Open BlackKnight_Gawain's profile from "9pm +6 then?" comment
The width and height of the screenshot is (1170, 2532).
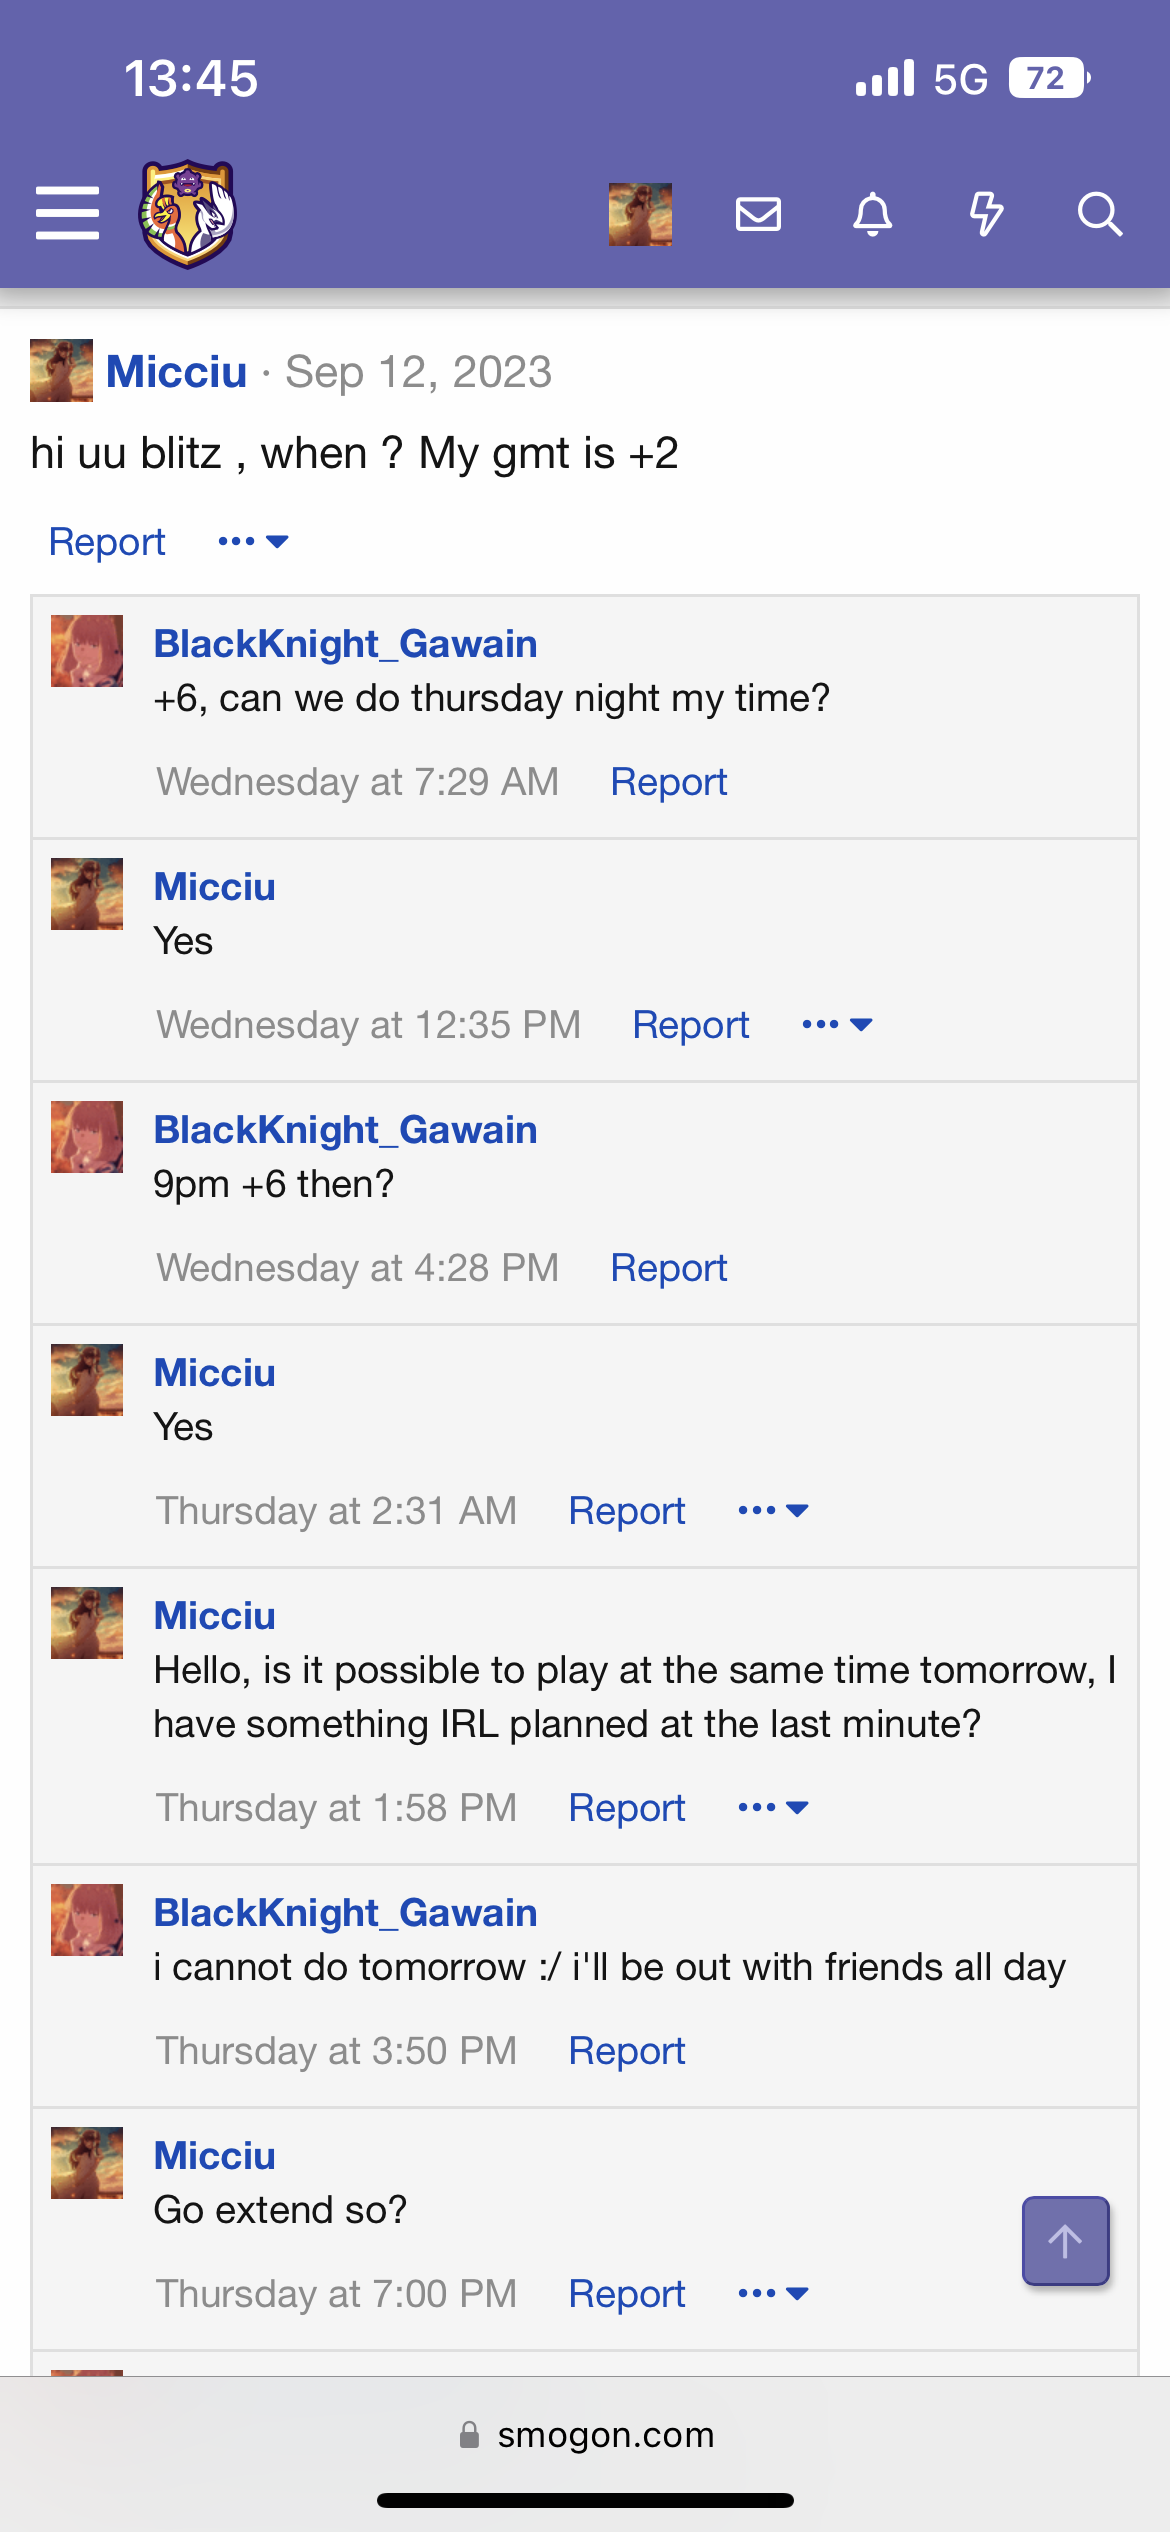(x=345, y=1130)
